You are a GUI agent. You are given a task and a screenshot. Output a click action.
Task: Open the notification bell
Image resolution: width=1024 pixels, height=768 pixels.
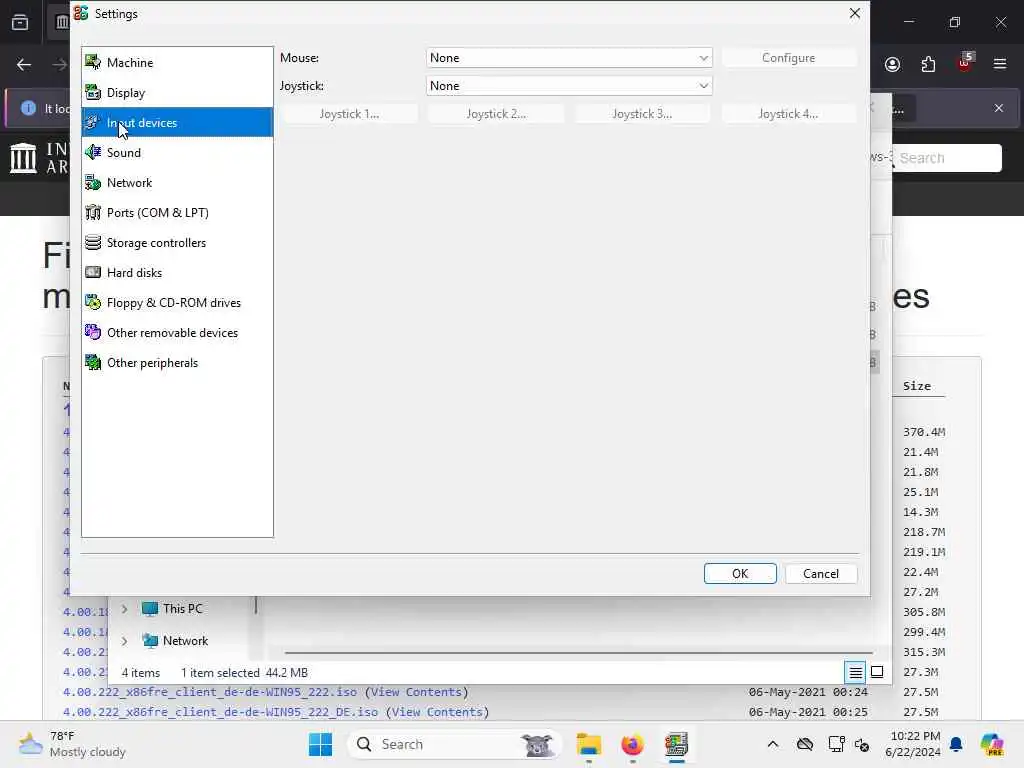956,744
